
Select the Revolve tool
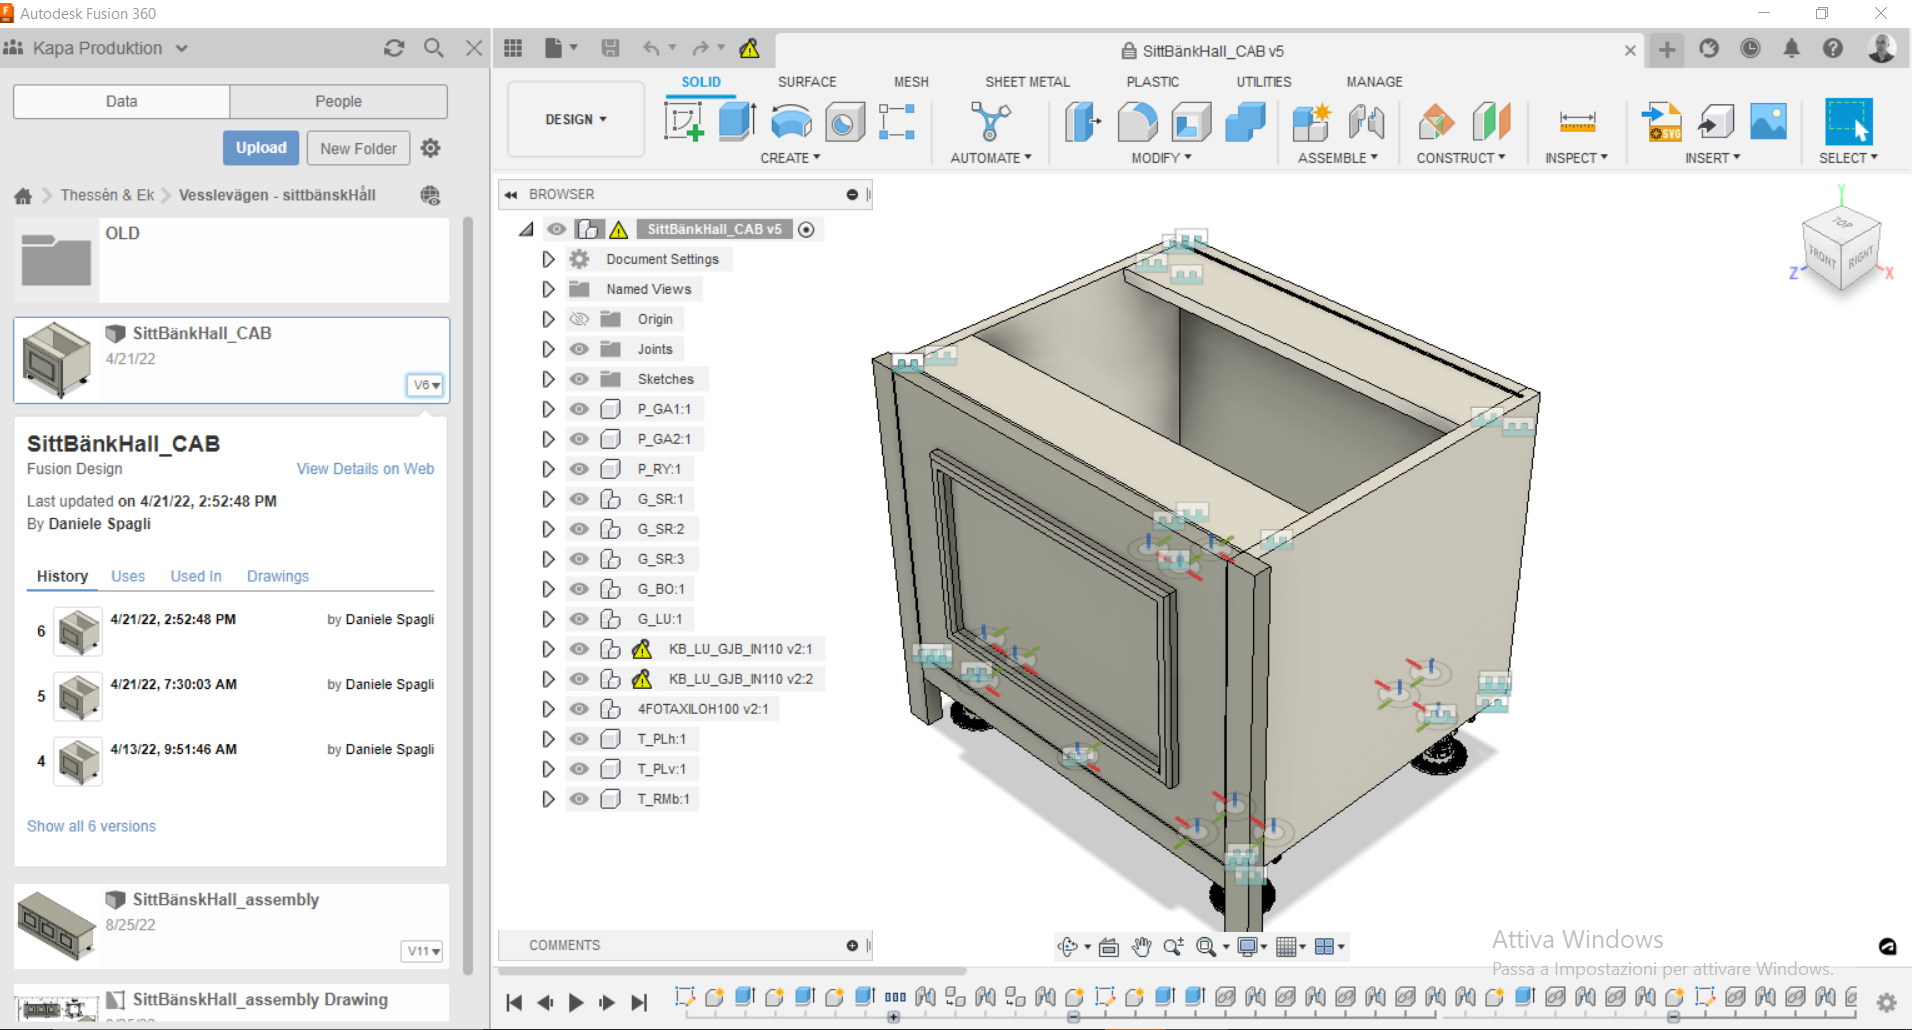point(791,122)
